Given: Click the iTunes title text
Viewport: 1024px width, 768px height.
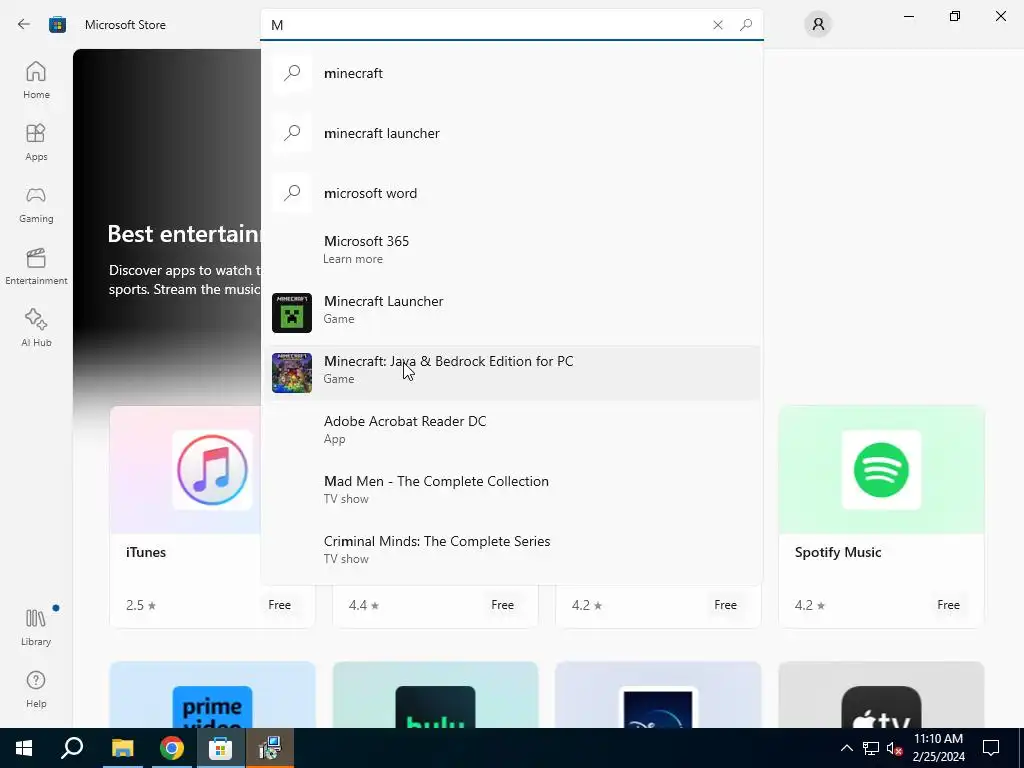Looking at the screenshot, I should (x=146, y=552).
